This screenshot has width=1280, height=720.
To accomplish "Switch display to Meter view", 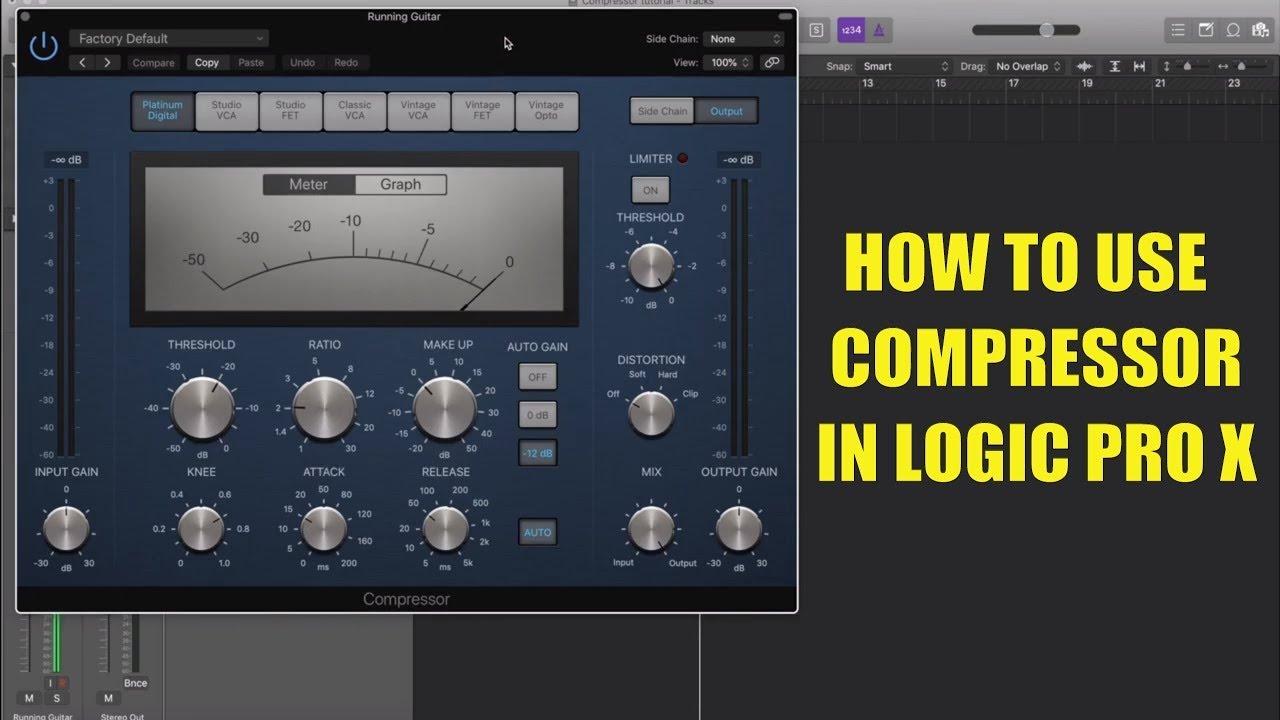I will tap(308, 184).
